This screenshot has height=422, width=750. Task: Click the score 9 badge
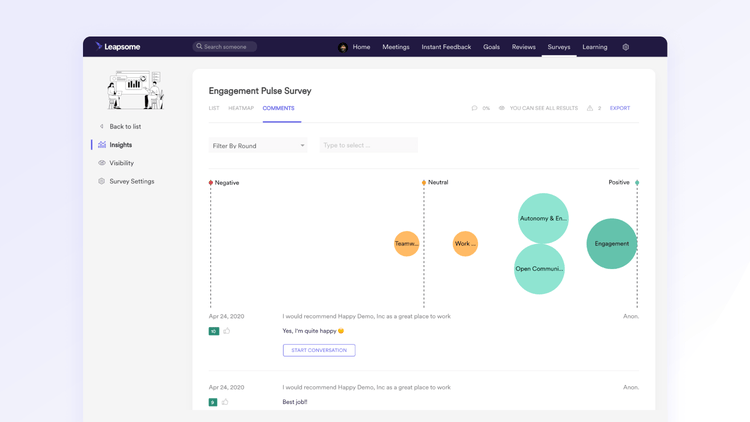point(213,402)
